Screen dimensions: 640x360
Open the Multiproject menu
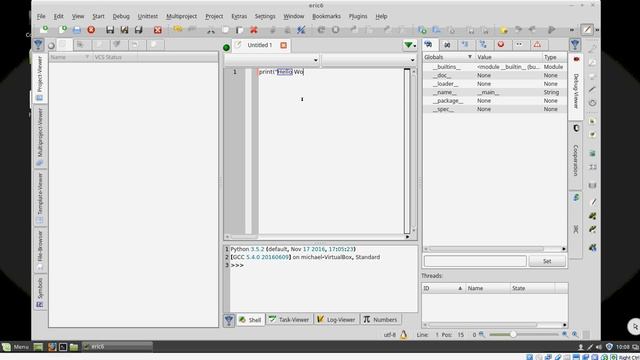[x=181, y=16]
